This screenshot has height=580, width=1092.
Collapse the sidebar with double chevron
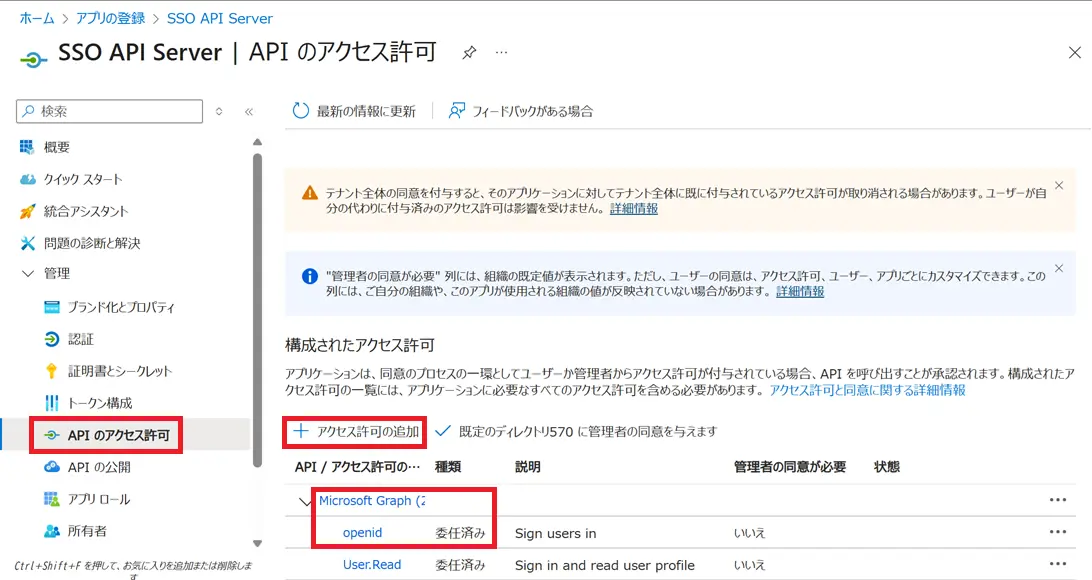pos(249,111)
